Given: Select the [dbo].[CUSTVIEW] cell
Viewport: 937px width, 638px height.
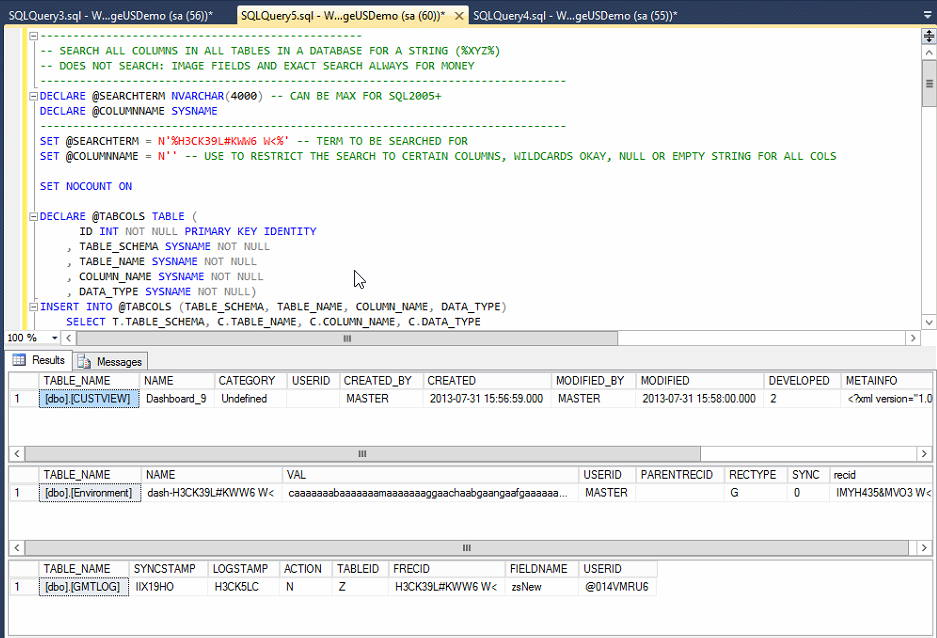Looking at the screenshot, I should (x=88, y=398).
